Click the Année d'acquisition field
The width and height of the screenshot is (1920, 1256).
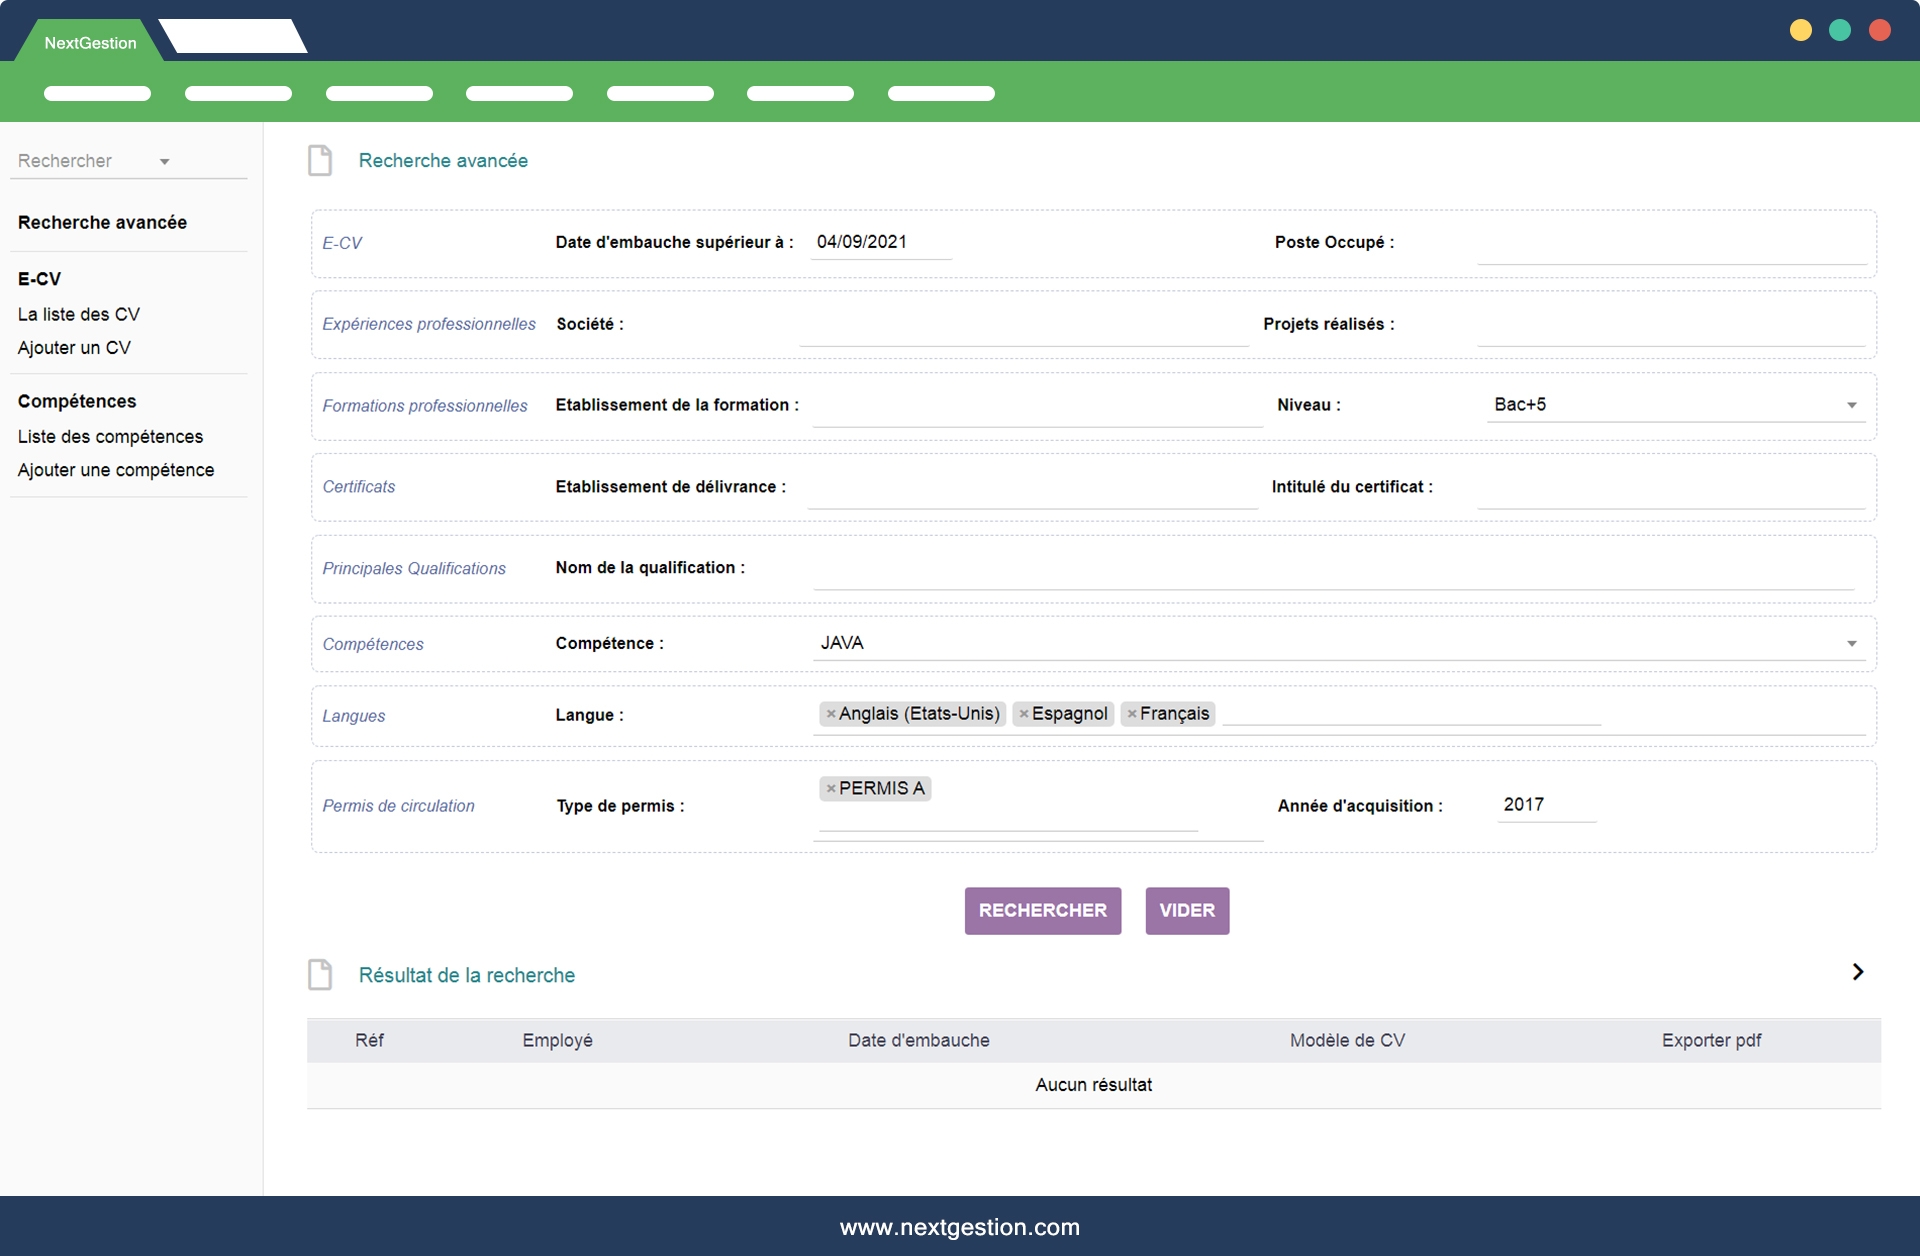[x=1545, y=805]
